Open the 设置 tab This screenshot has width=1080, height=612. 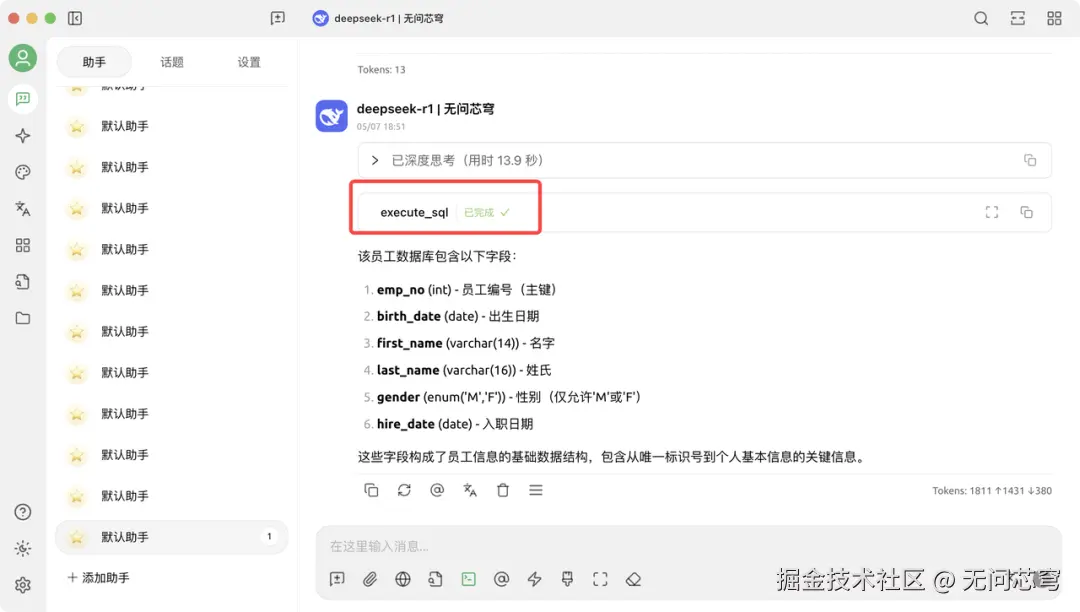coord(248,61)
